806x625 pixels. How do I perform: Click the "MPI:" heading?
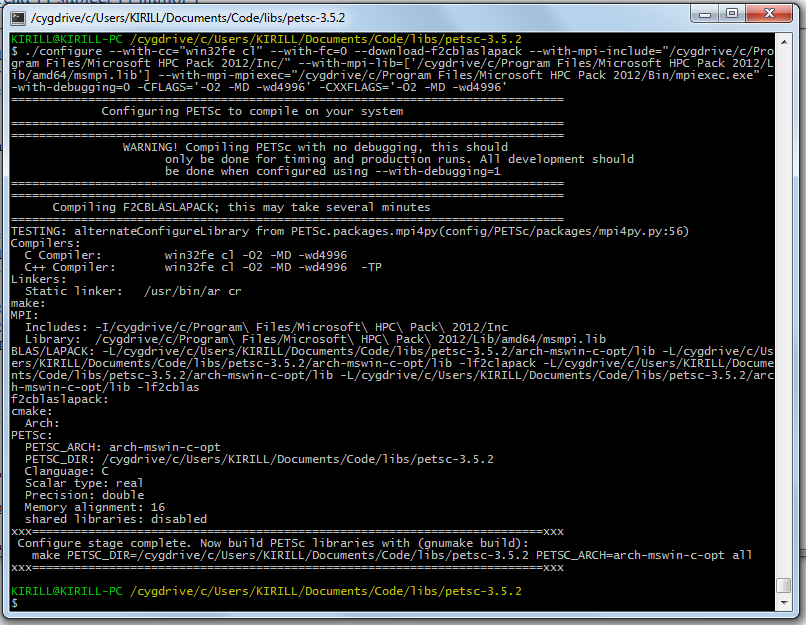click(24, 315)
